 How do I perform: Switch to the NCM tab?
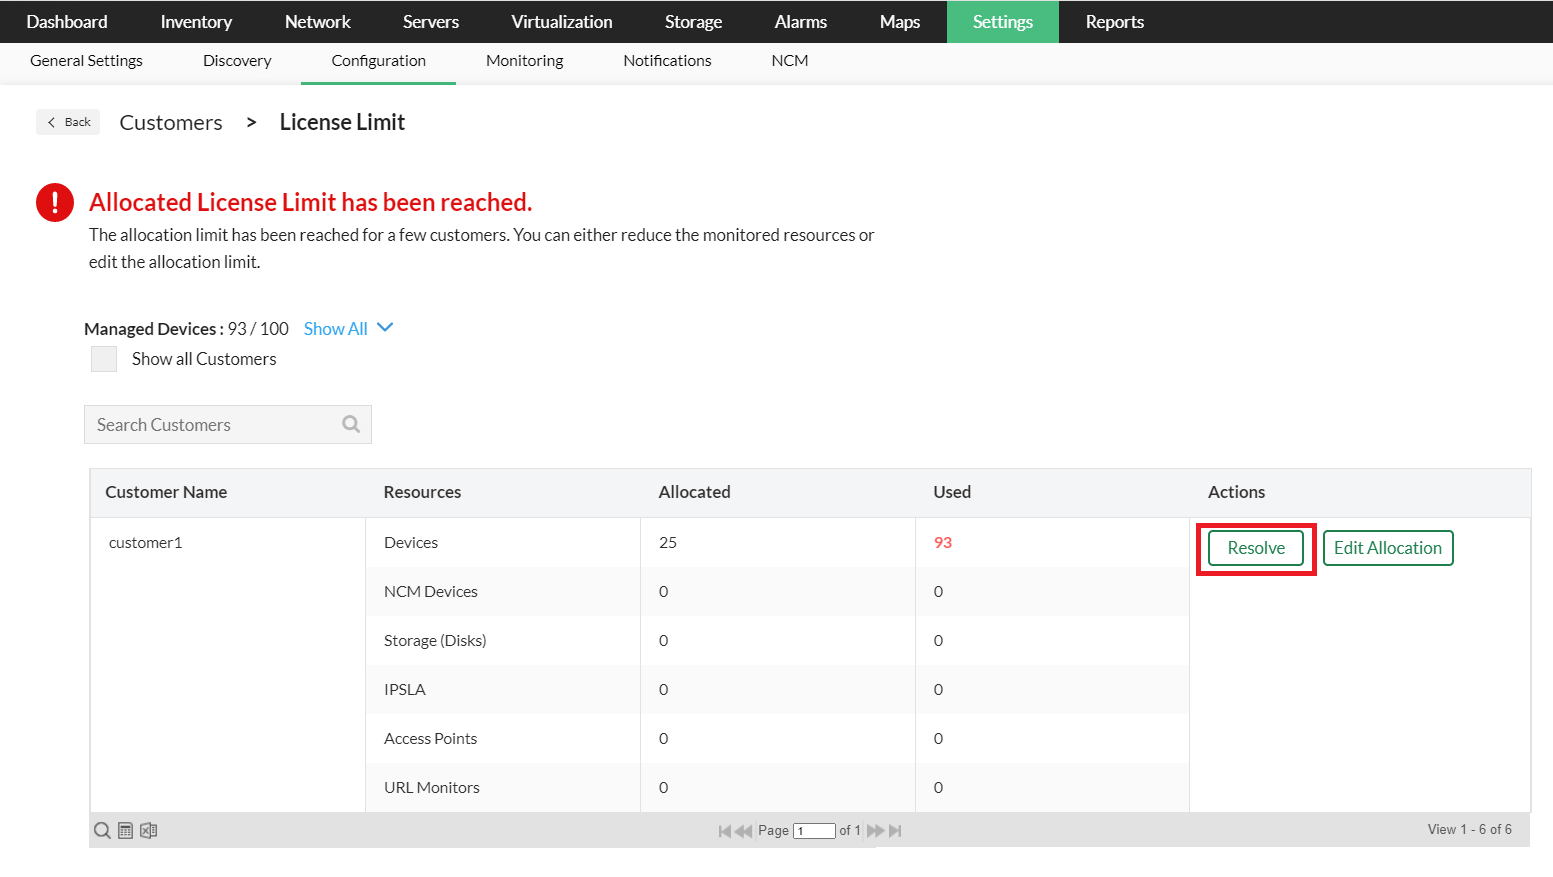[790, 61]
